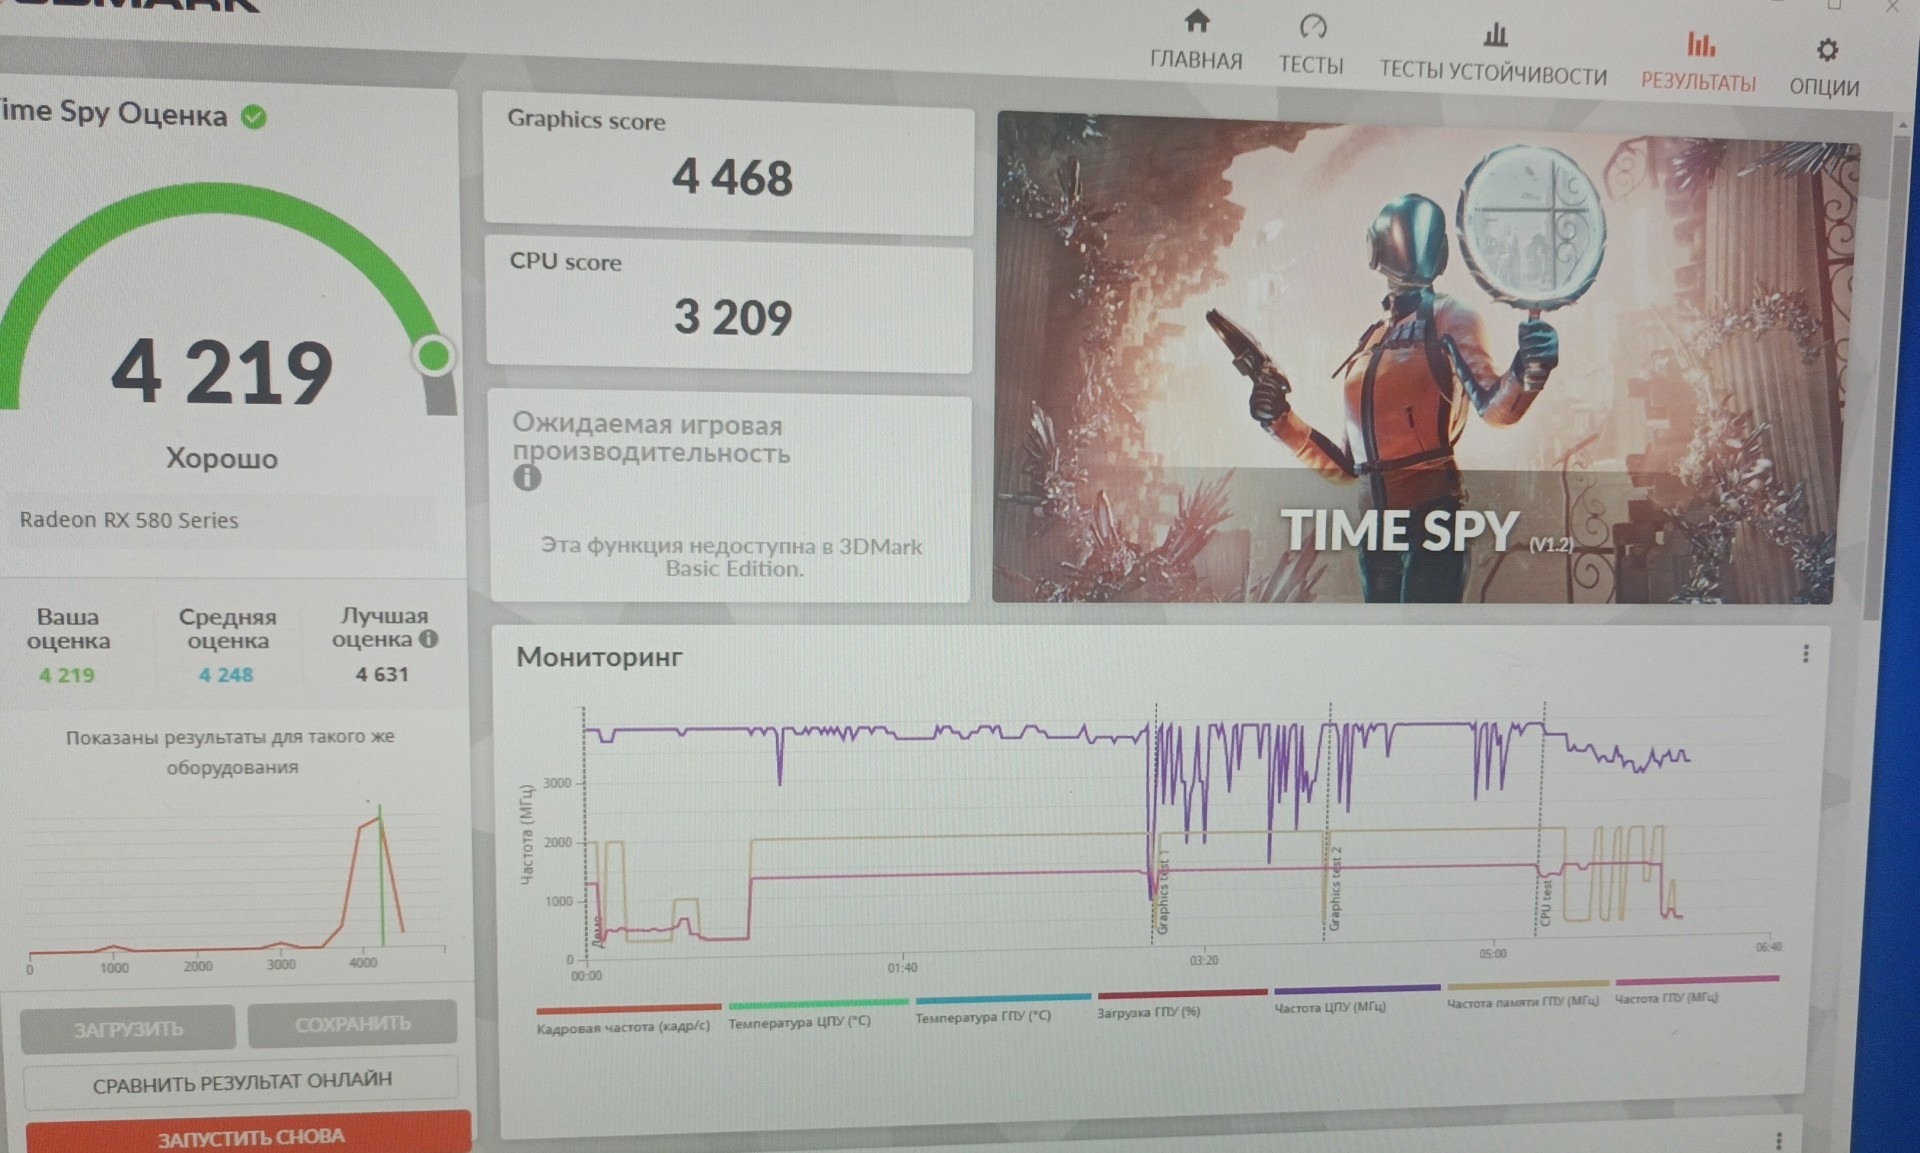Click info icon under expected game performance

pyautogui.click(x=527, y=478)
